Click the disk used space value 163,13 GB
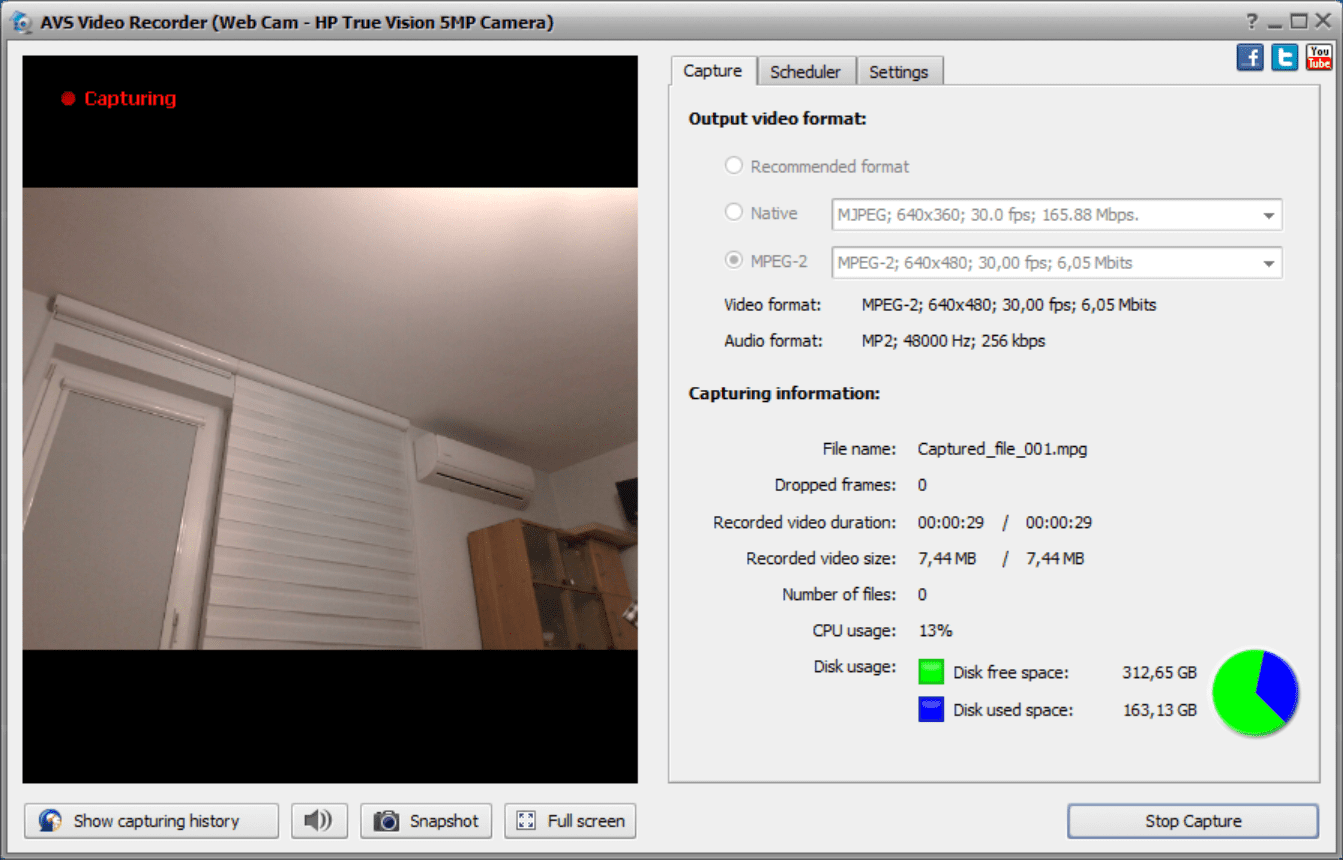The image size is (1343, 860). [x=1160, y=711]
